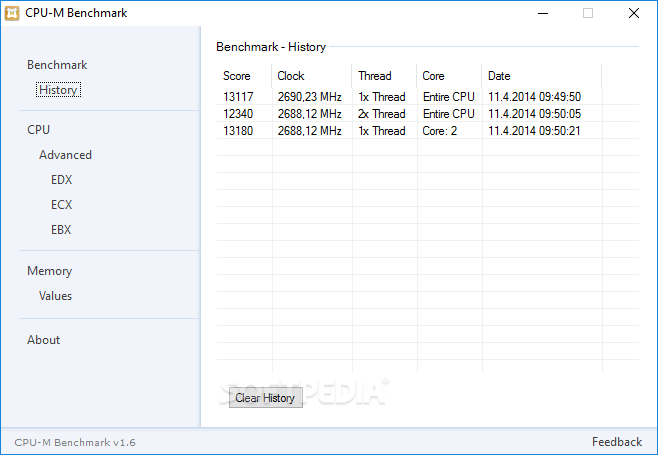
Task: Open the ECX register page
Action: (61, 205)
